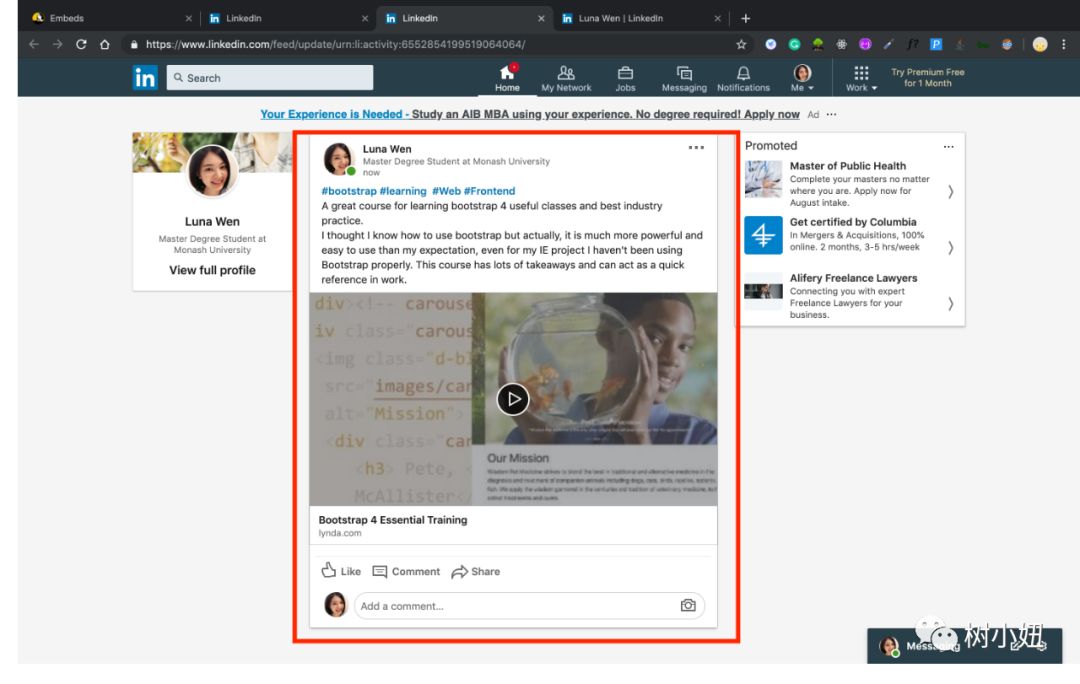Bookmark page with the star icon
Screen dimensions: 1080x684
tap(741, 44)
